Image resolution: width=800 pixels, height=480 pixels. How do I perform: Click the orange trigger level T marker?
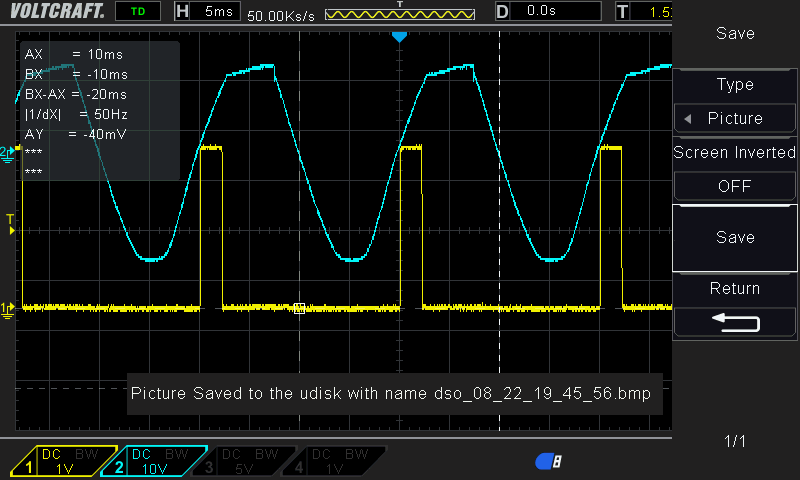(x=10, y=223)
